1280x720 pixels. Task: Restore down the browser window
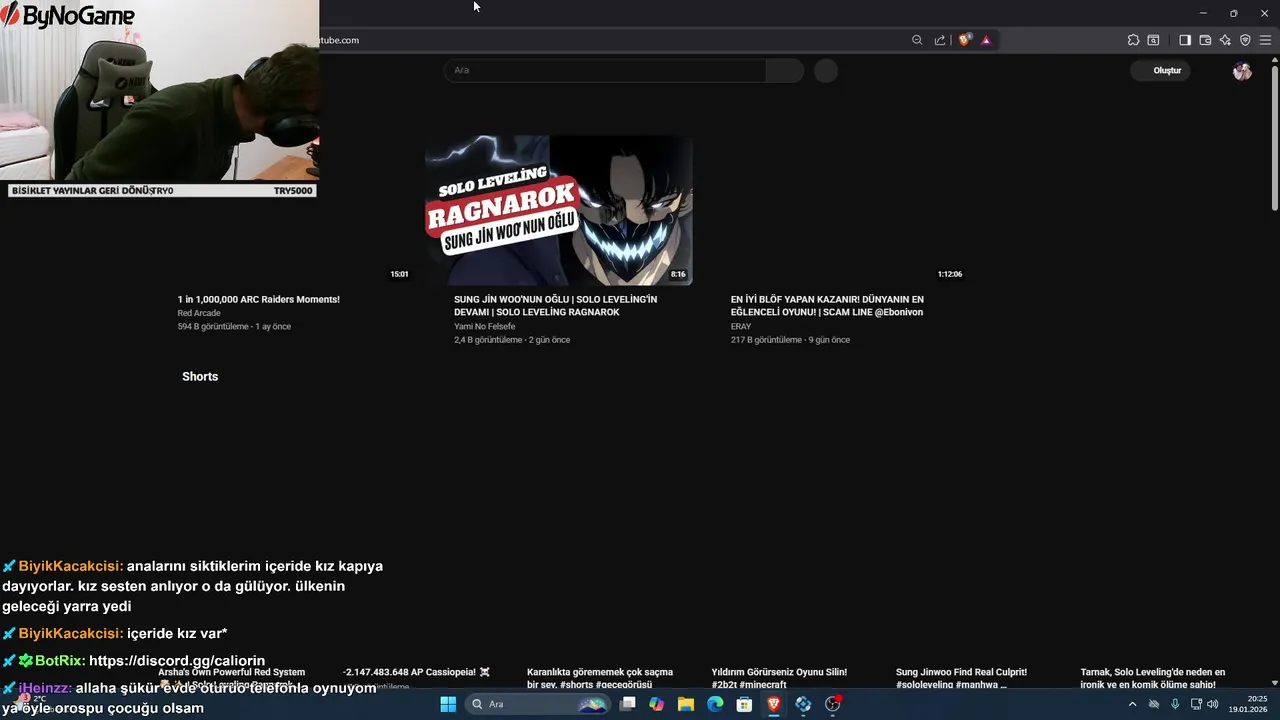[x=1234, y=13]
